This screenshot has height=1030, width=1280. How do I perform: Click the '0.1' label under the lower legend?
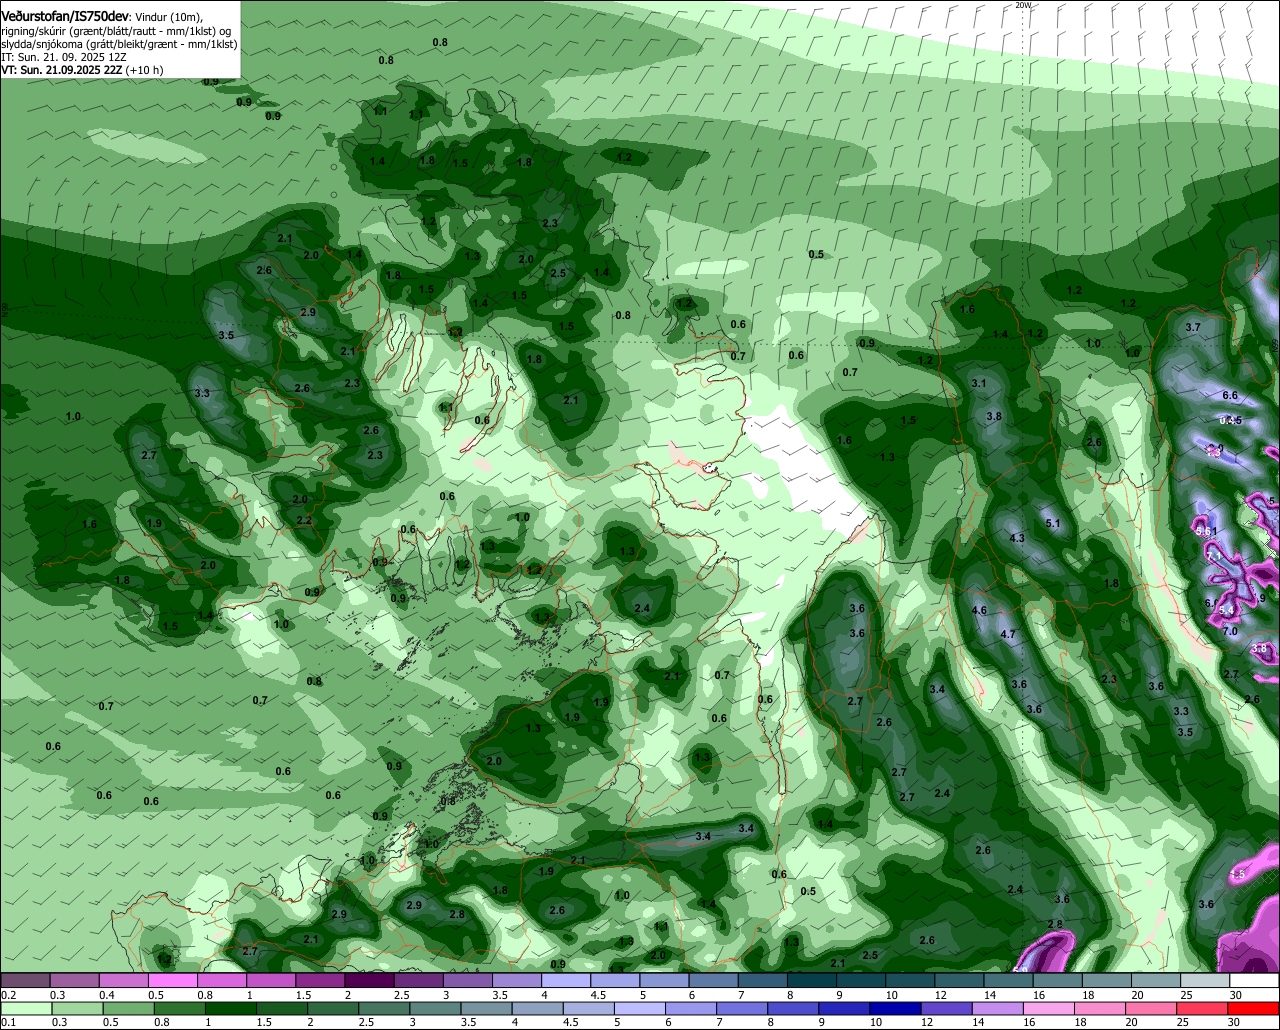8,1023
